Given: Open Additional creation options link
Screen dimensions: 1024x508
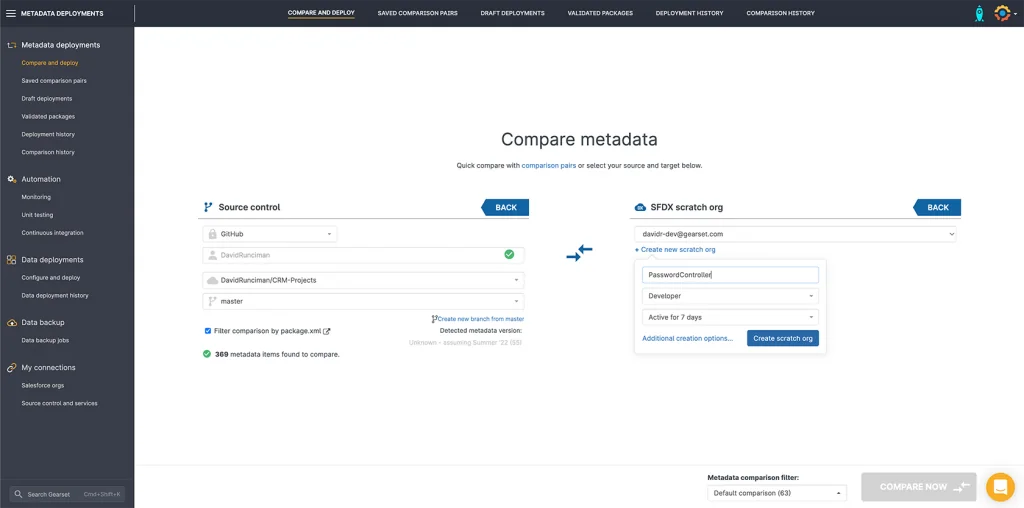Looking at the screenshot, I should (x=688, y=338).
